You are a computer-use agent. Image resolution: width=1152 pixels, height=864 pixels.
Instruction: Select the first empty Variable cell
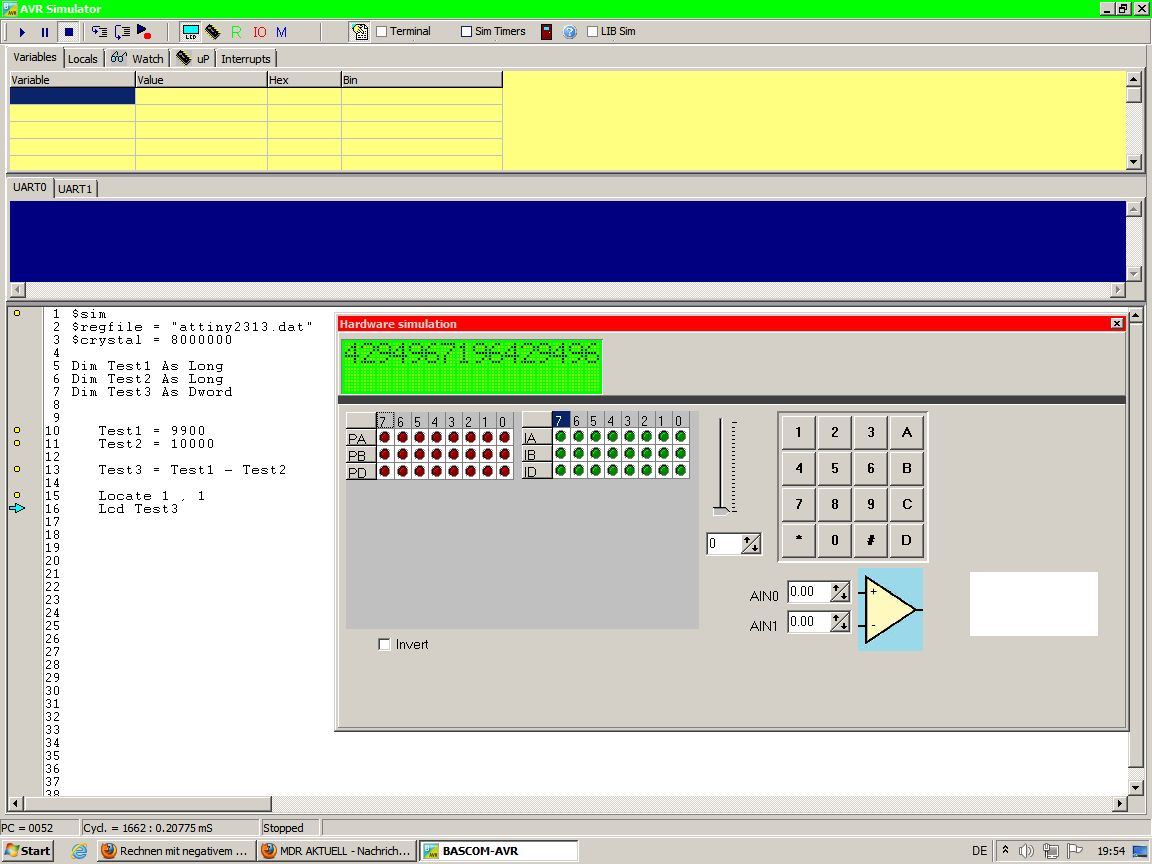pos(72,96)
